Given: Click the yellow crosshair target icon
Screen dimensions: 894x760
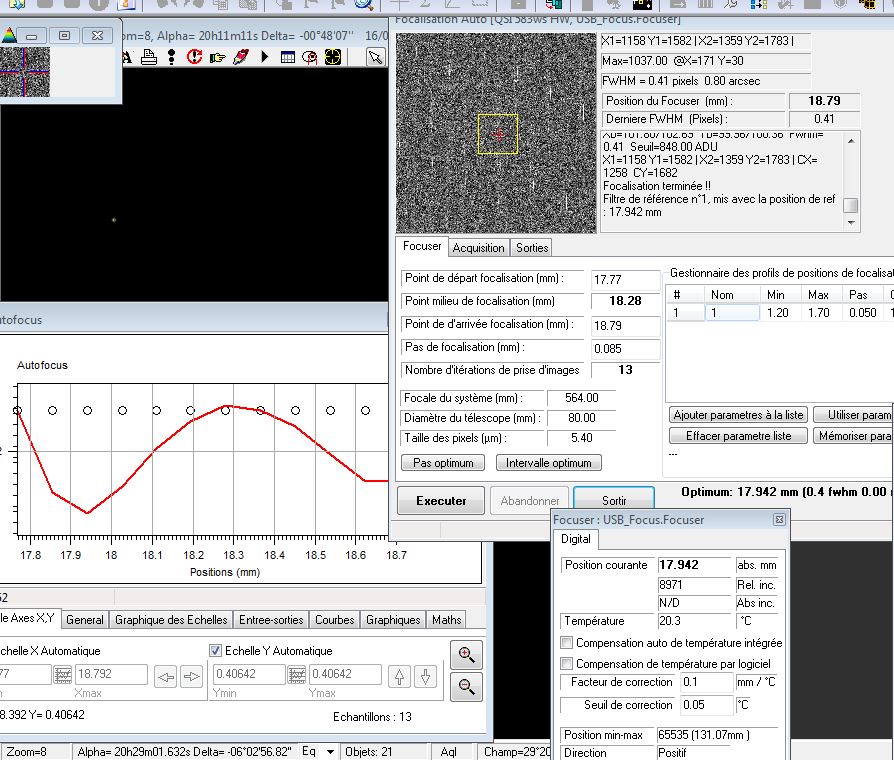Looking at the screenshot, I should (332, 57).
